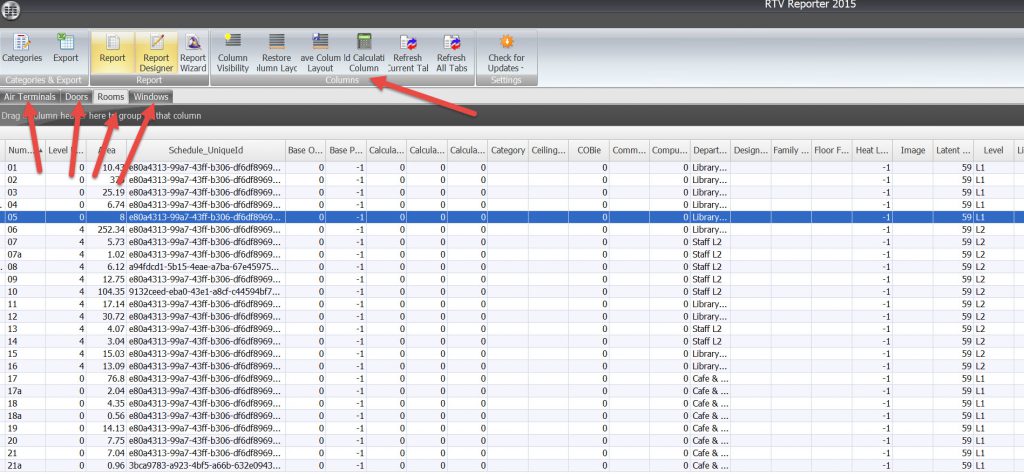
Task: Add Calculation Column
Action: point(363,52)
